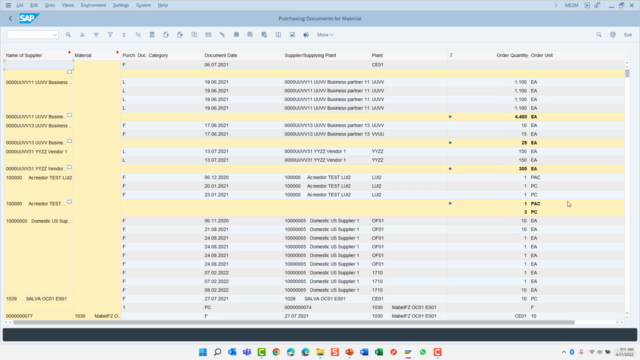The image size is (640, 360).
Task: Click the ME2M transaction code field
Action: (x=571, y=5)
